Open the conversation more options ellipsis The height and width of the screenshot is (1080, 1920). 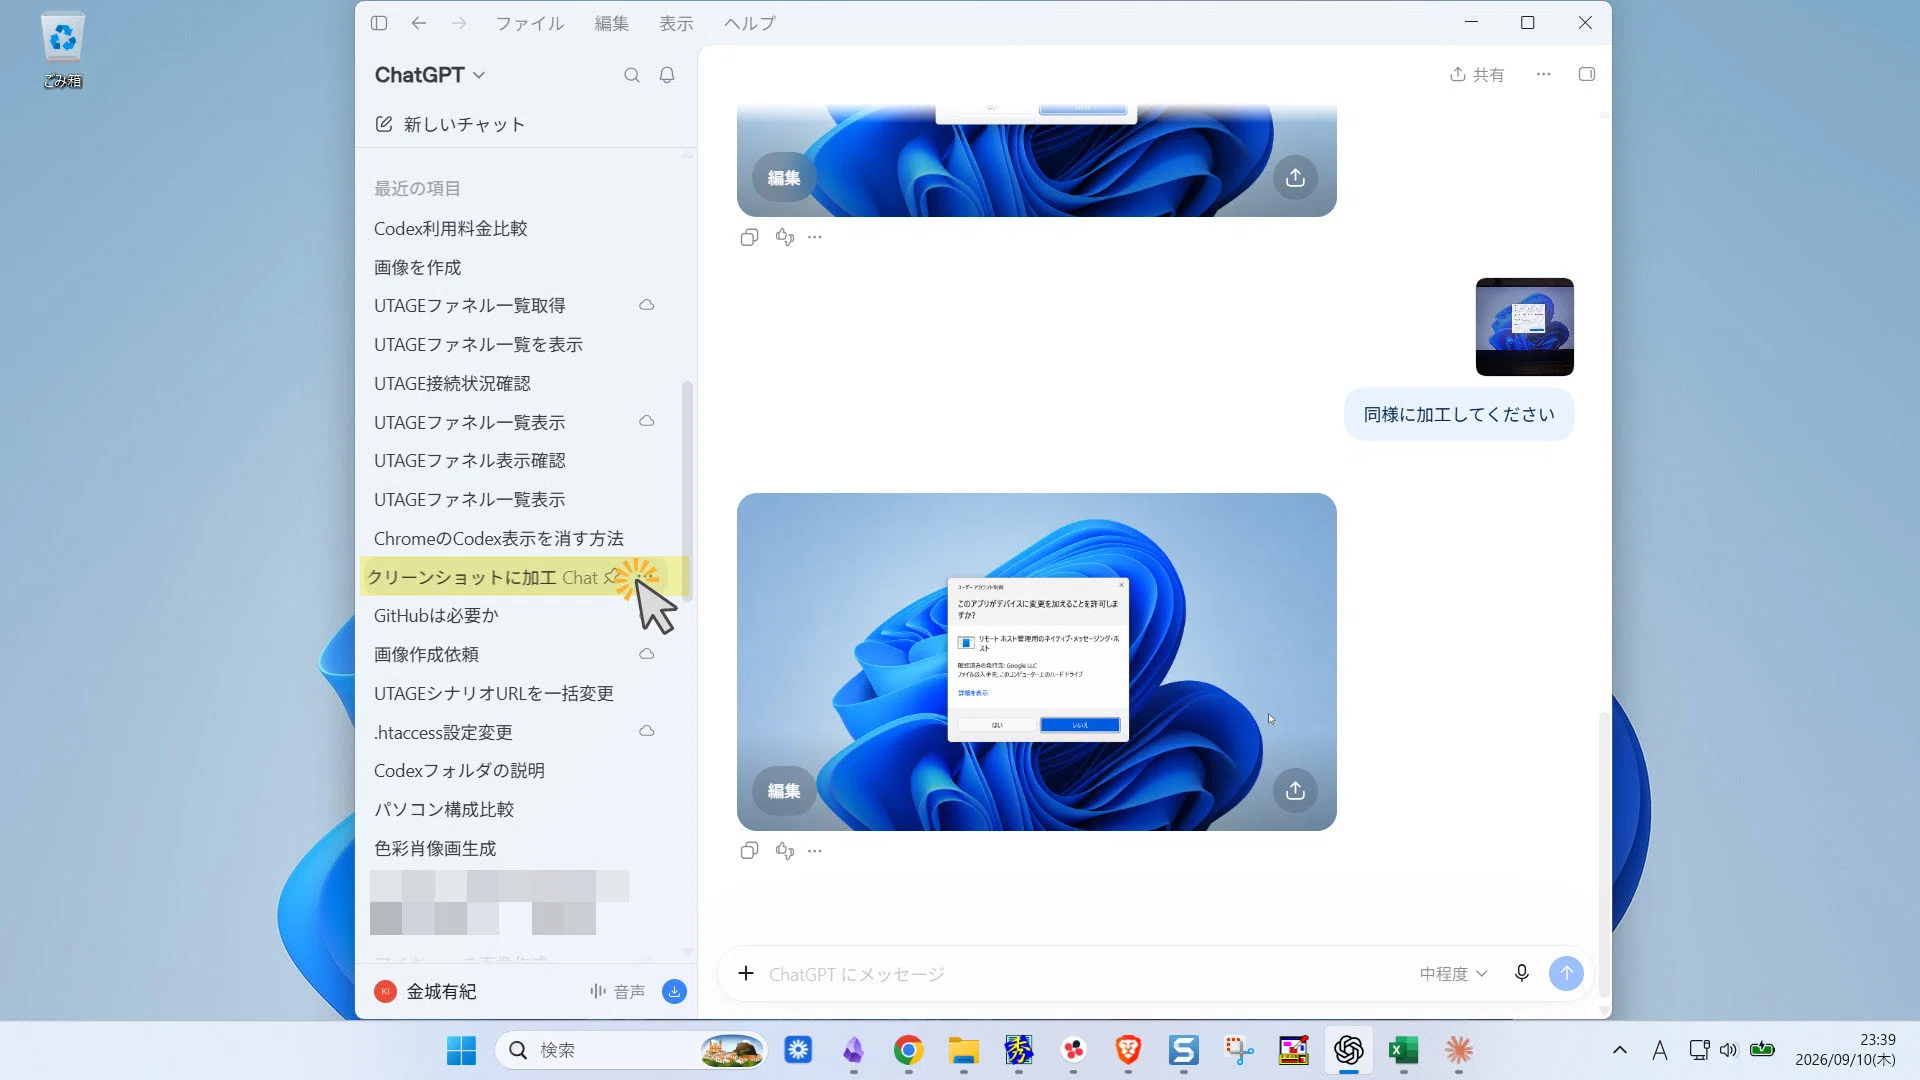coord(1543,74)
